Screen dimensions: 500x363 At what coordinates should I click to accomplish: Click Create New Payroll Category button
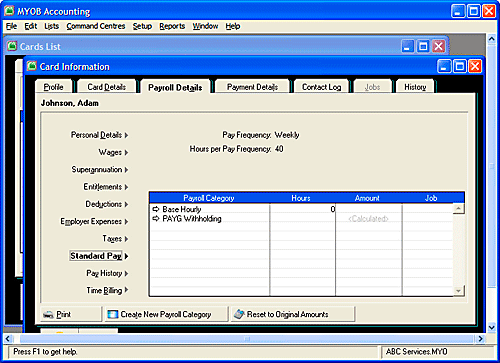point(166,314)
